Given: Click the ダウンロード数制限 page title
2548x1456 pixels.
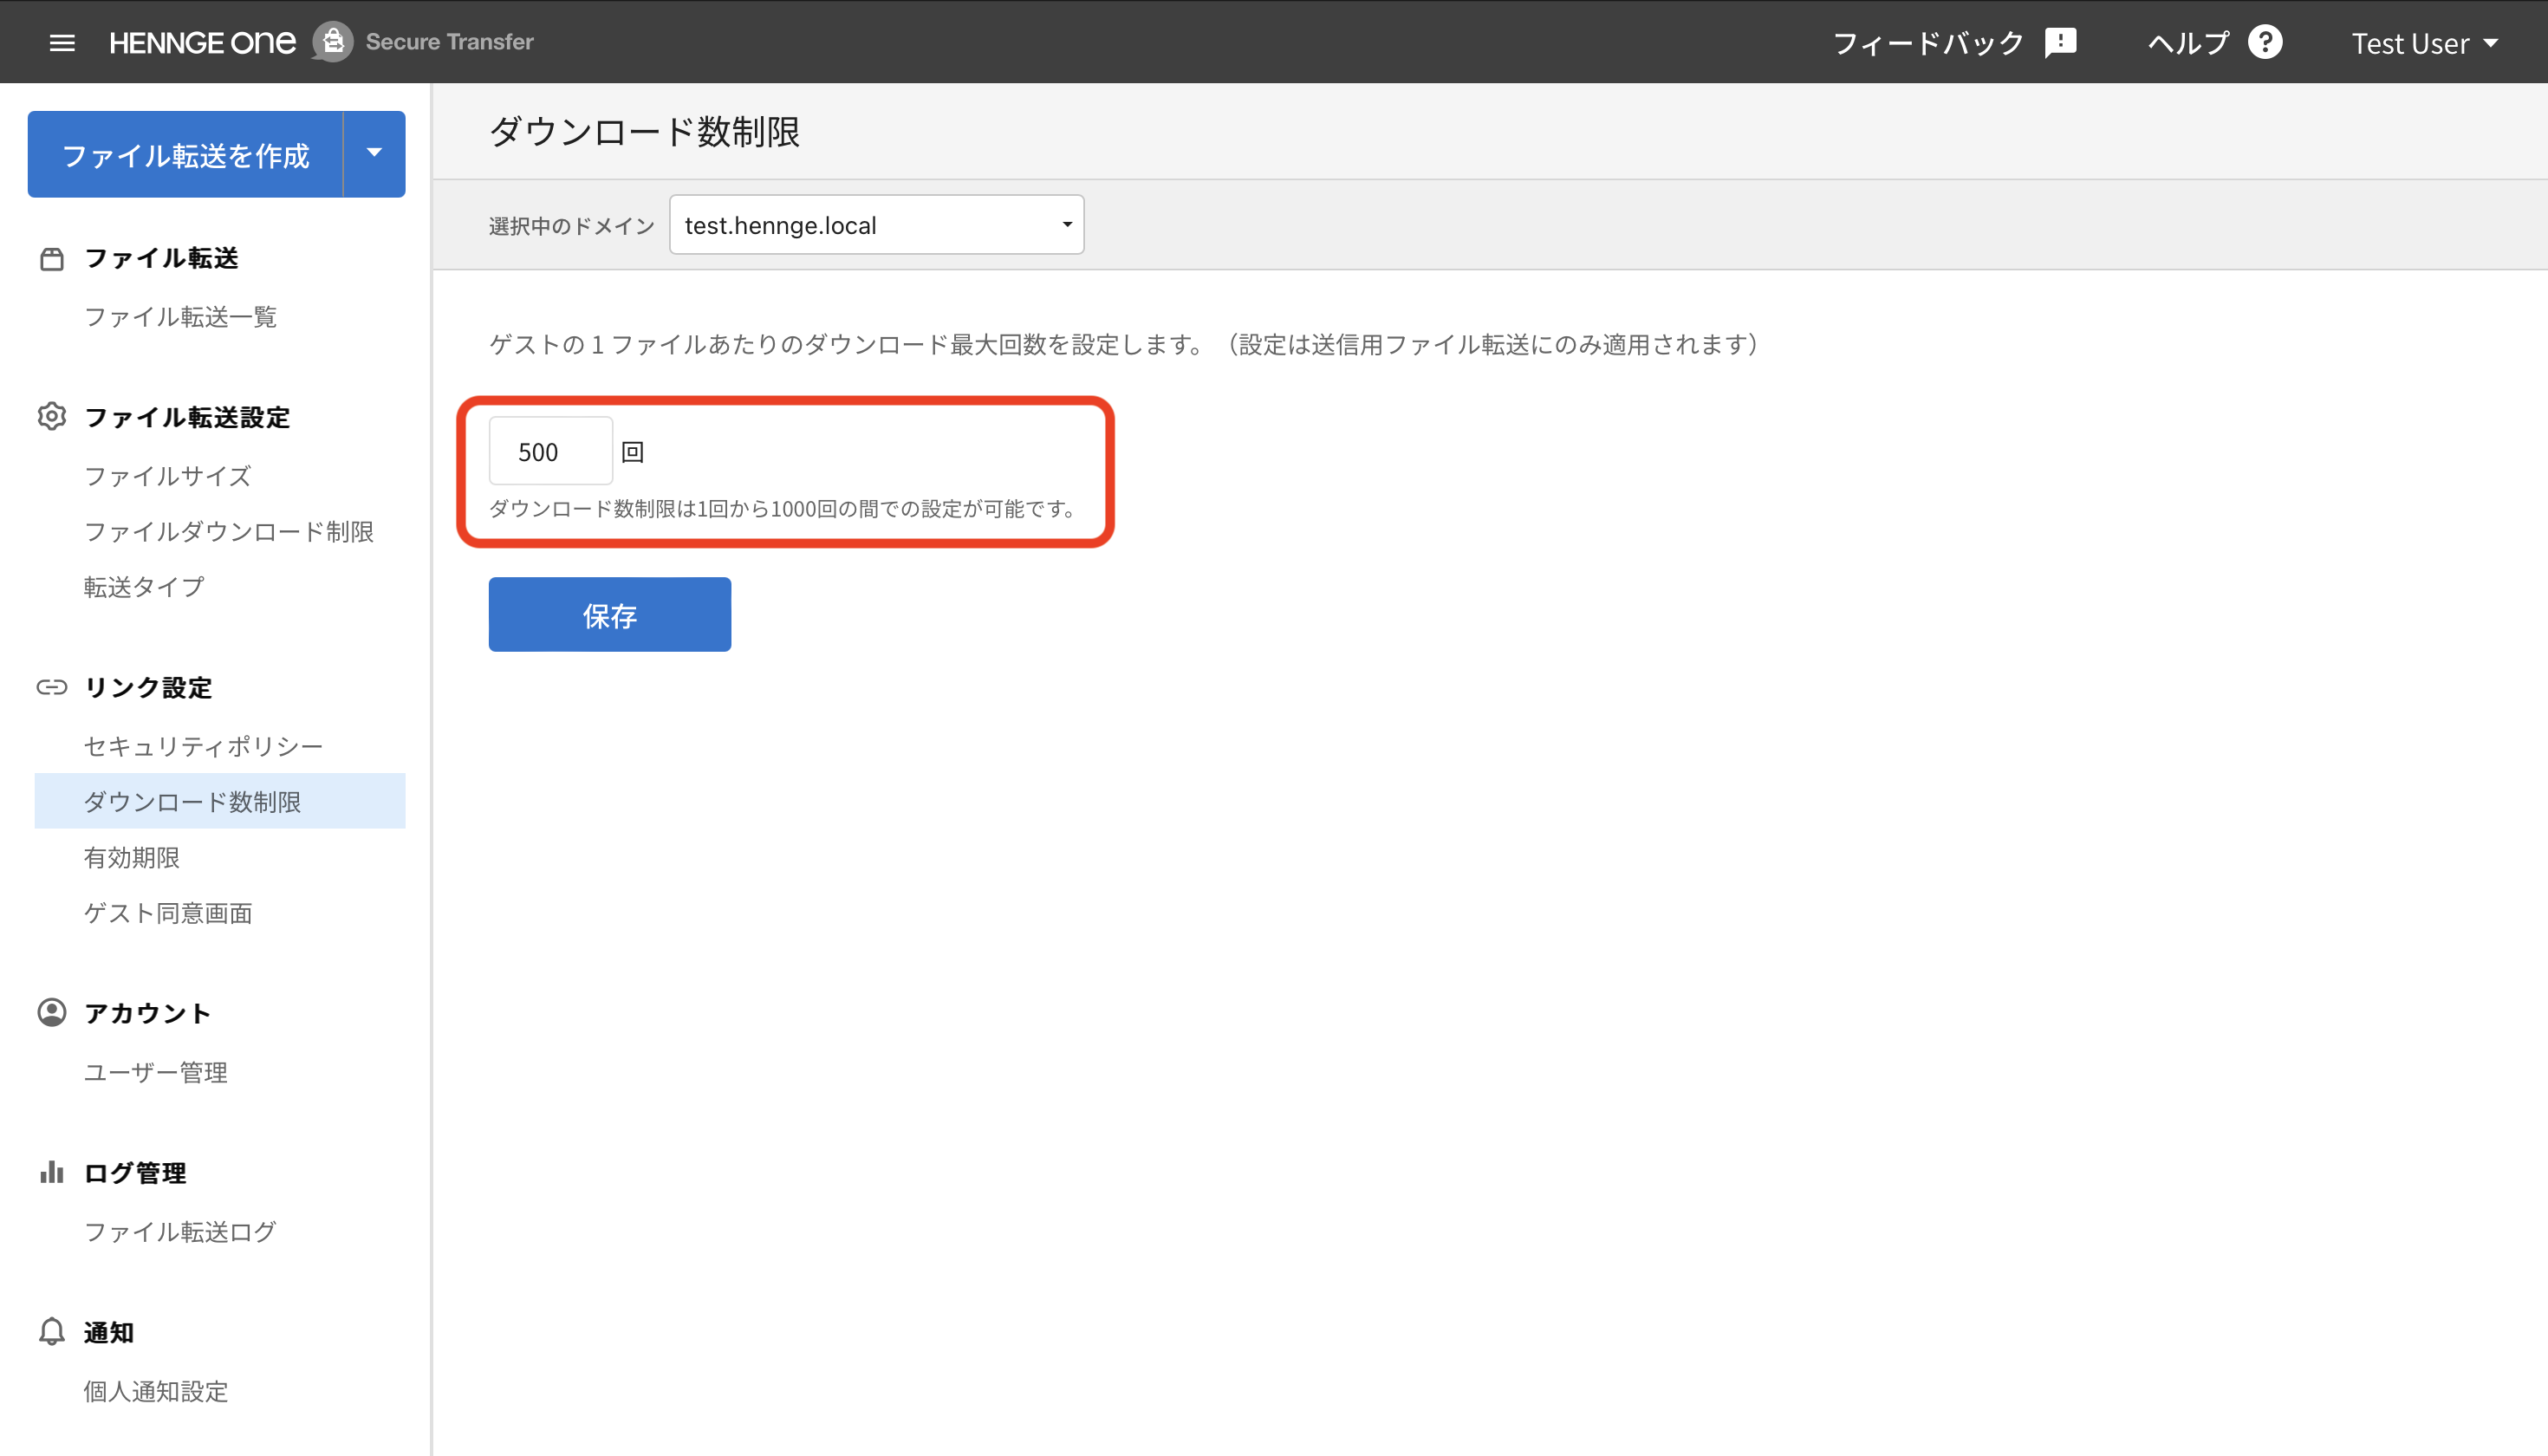Looking at the screenshot, I should (644, 131).
